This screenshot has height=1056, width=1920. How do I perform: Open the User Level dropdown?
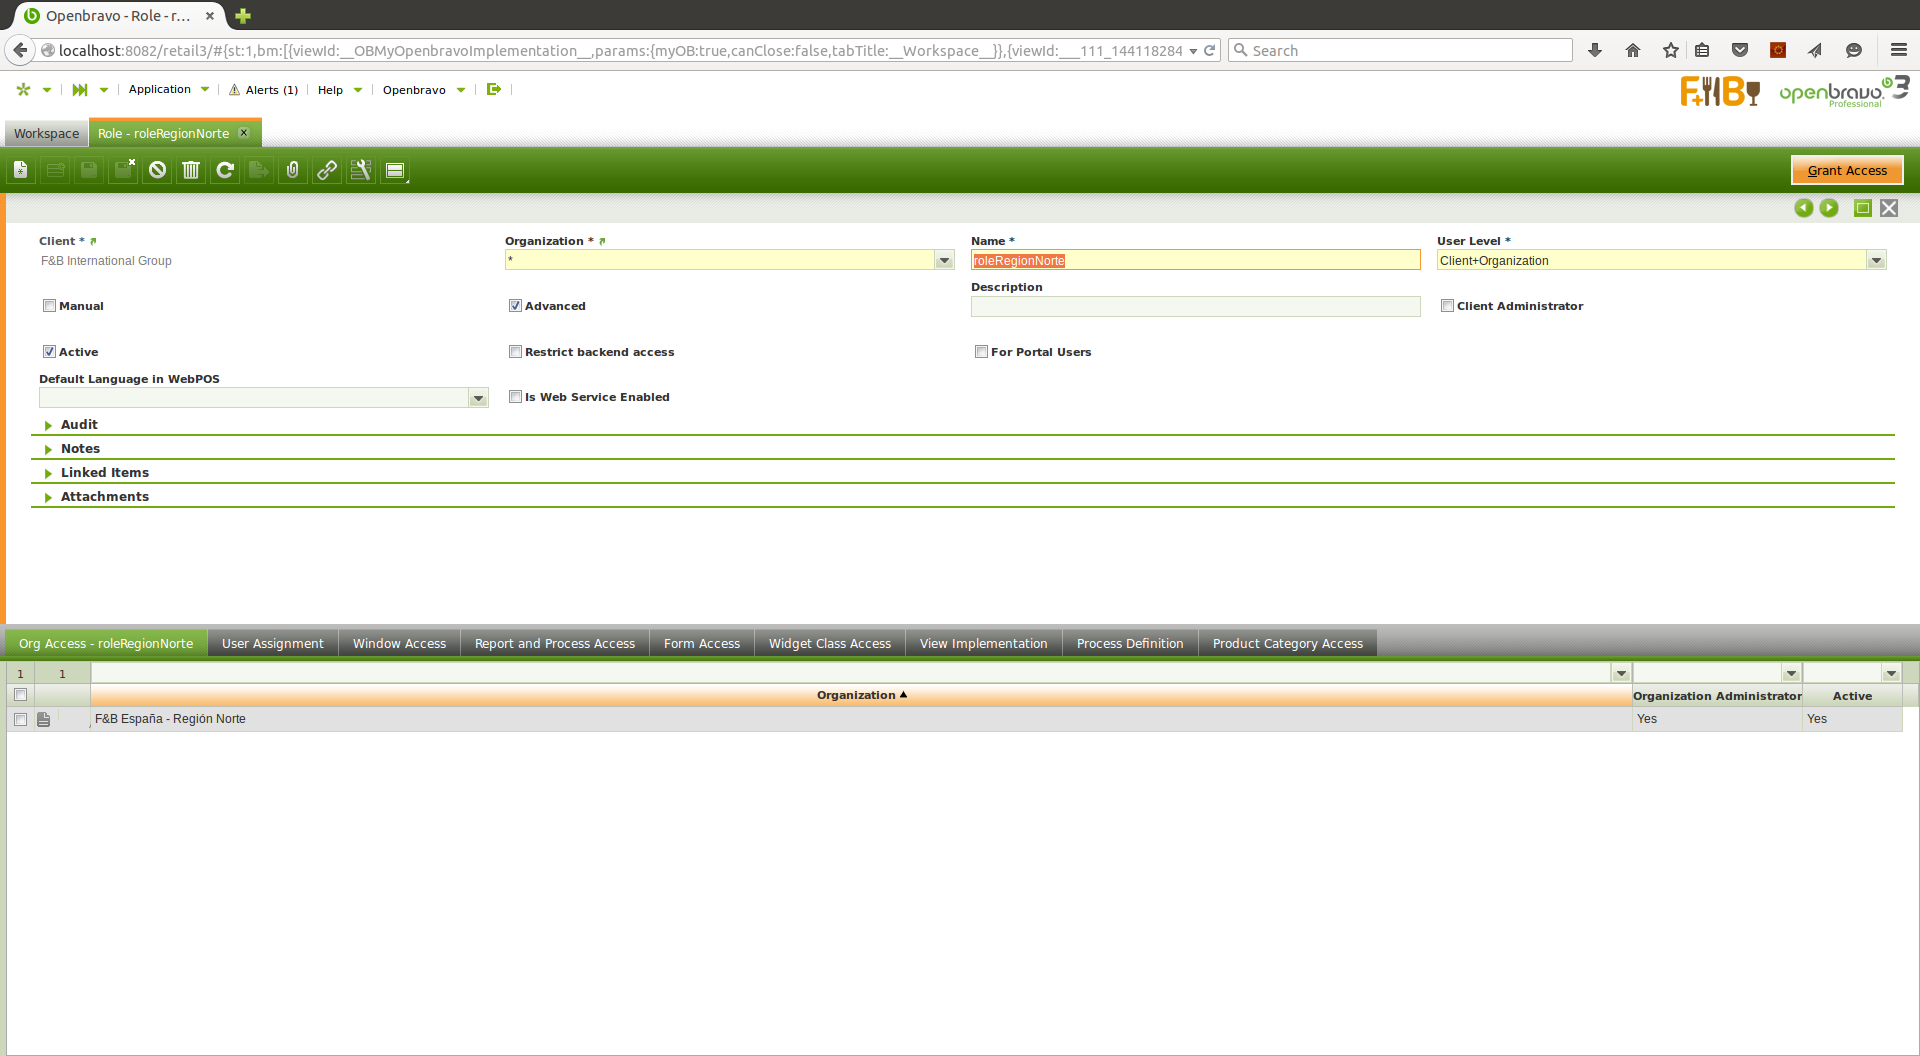coord(1876,261)
